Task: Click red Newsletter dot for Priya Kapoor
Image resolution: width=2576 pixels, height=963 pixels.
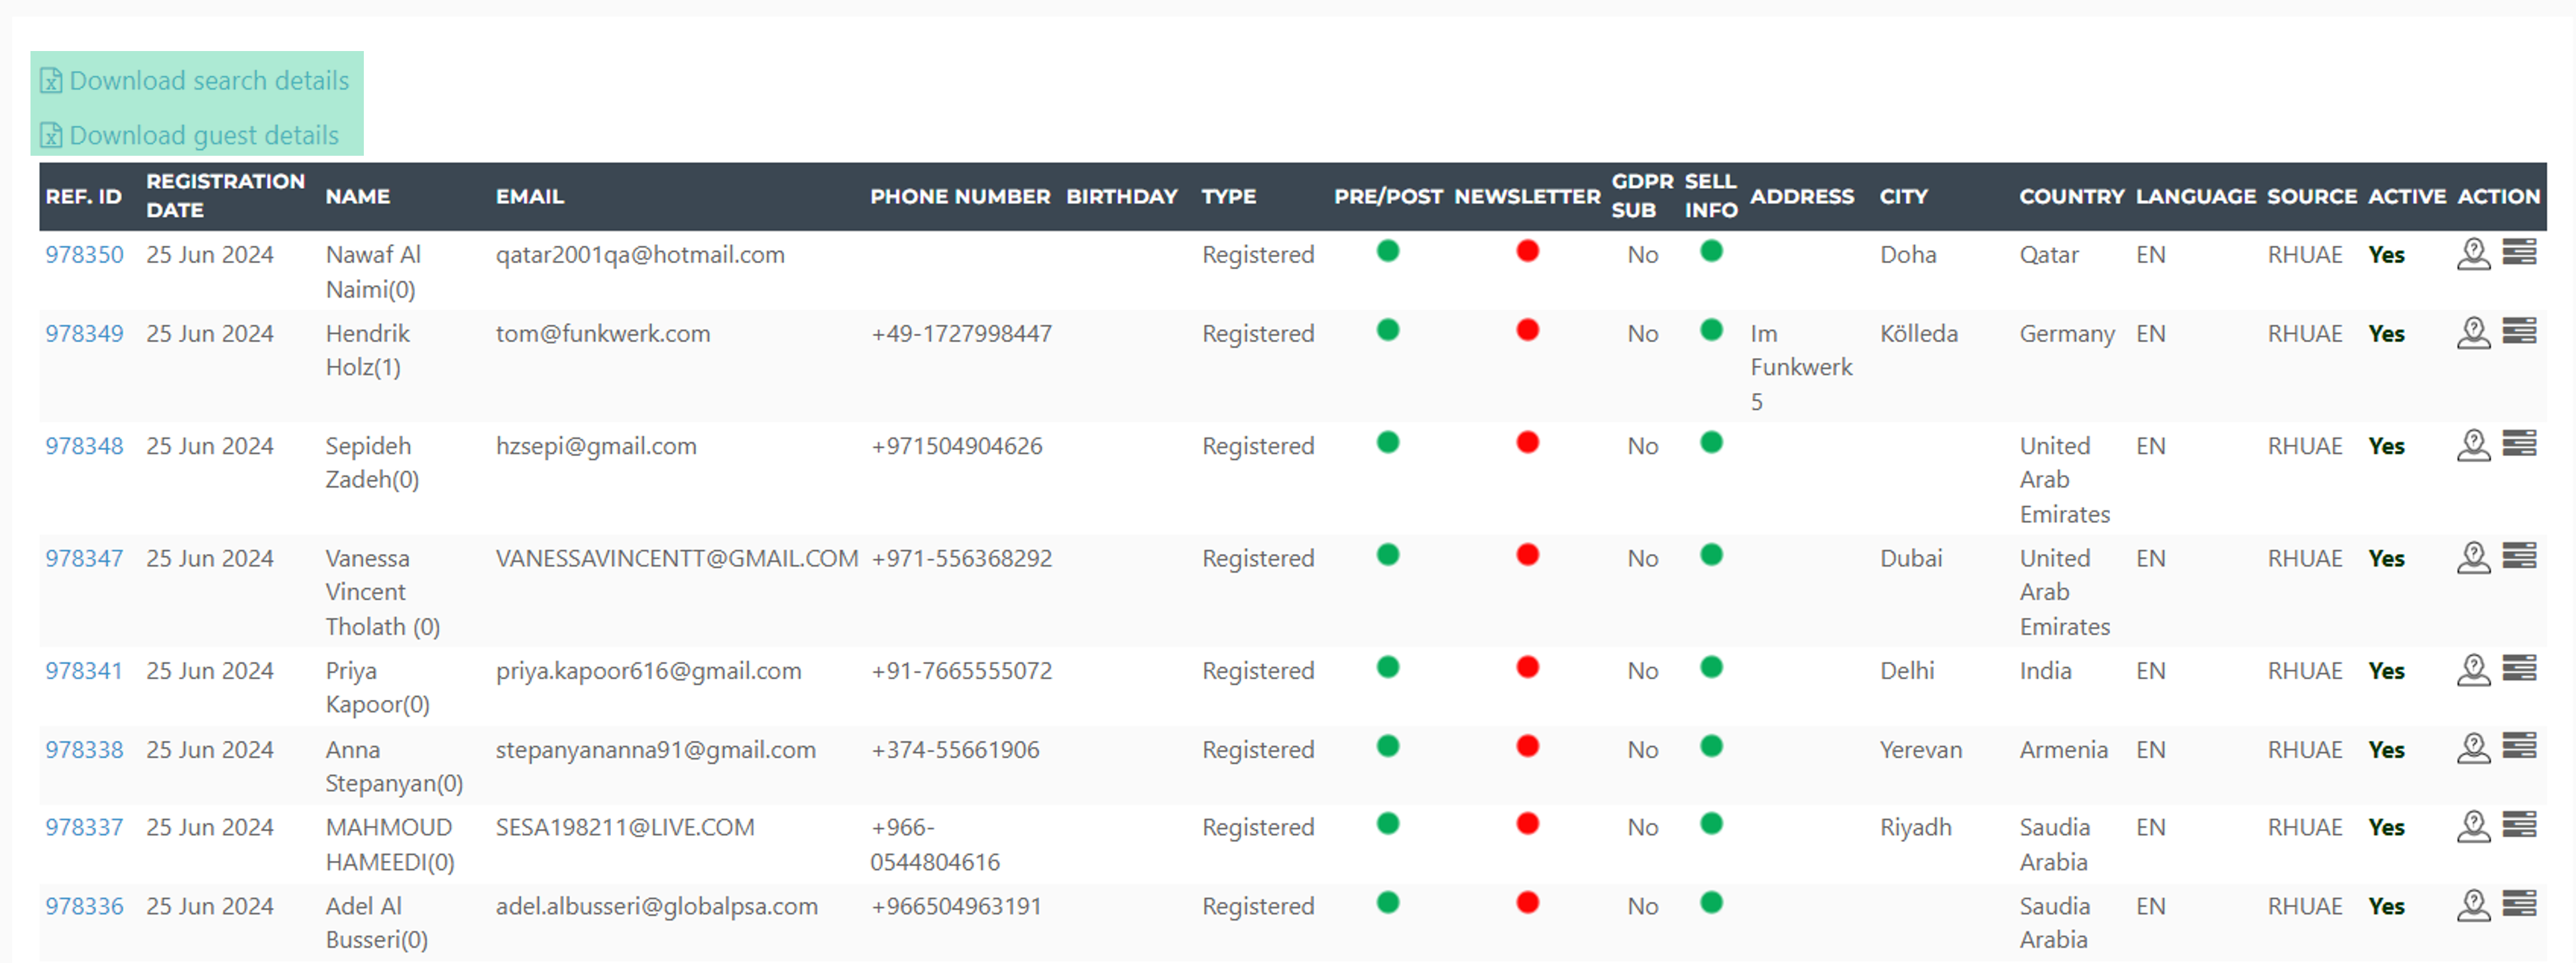Action: (x=1527, y=667)
